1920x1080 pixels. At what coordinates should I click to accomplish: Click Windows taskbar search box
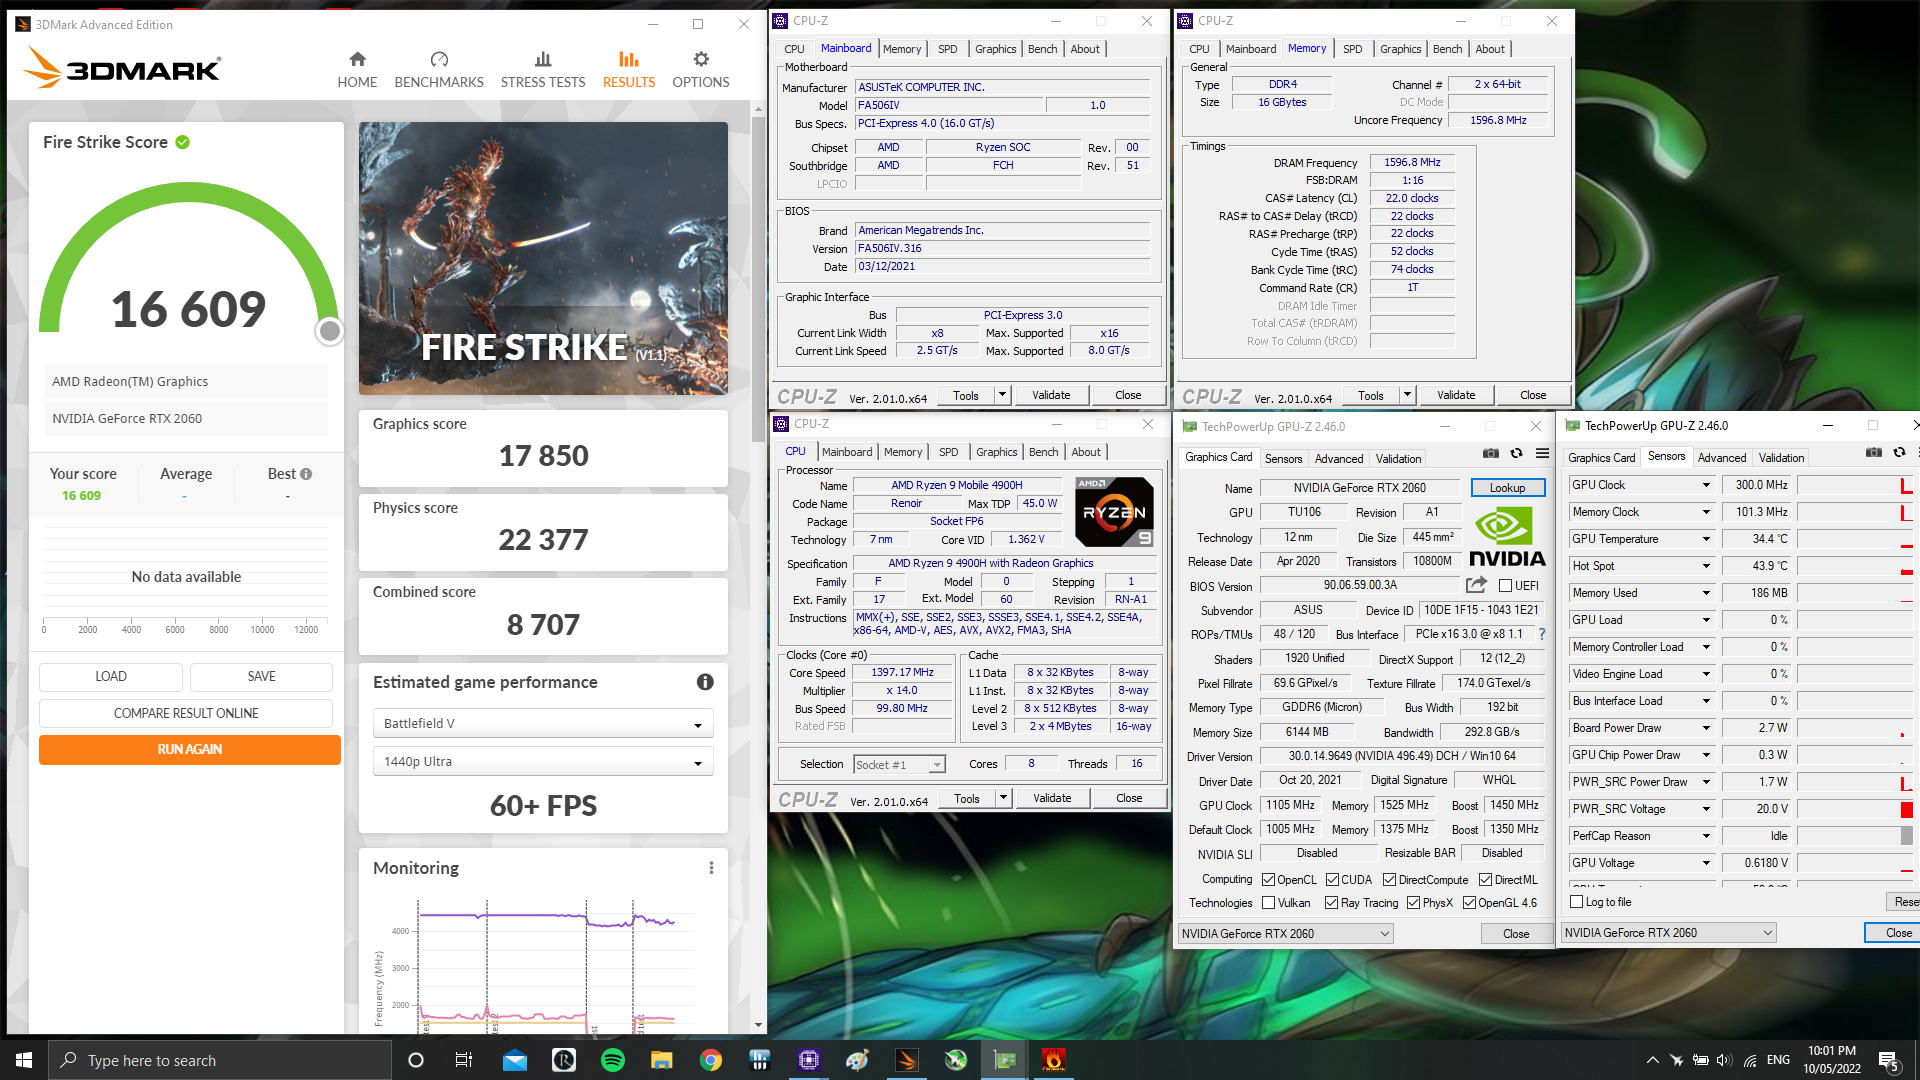click(221, 1060)
